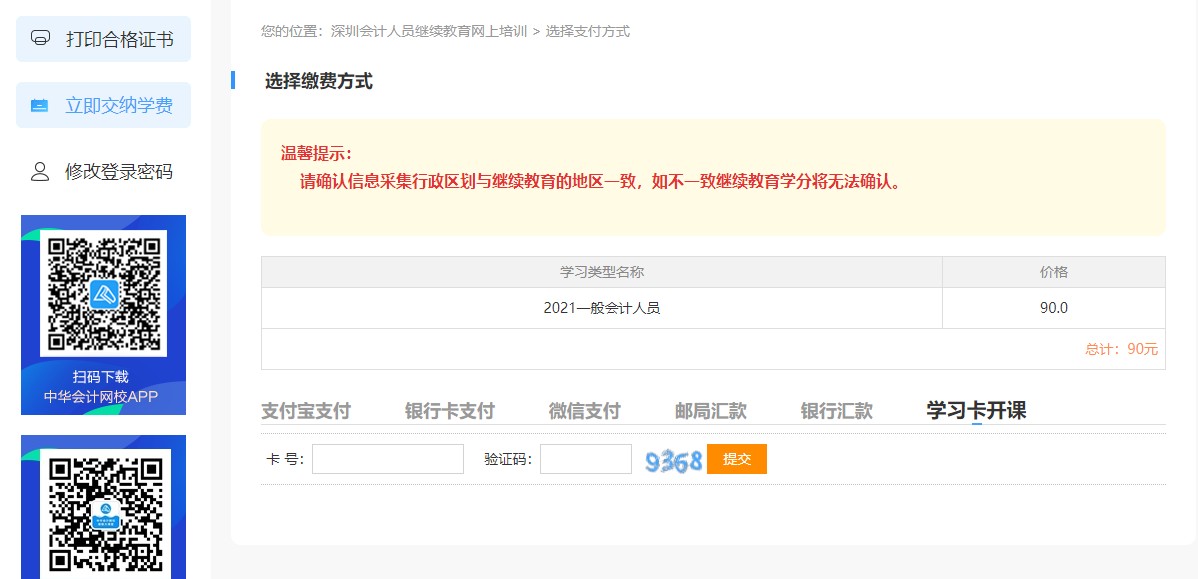Click the 中华会计网校APP download QR code
This screenshot has width=1198, height=579.
coord(103,293)
